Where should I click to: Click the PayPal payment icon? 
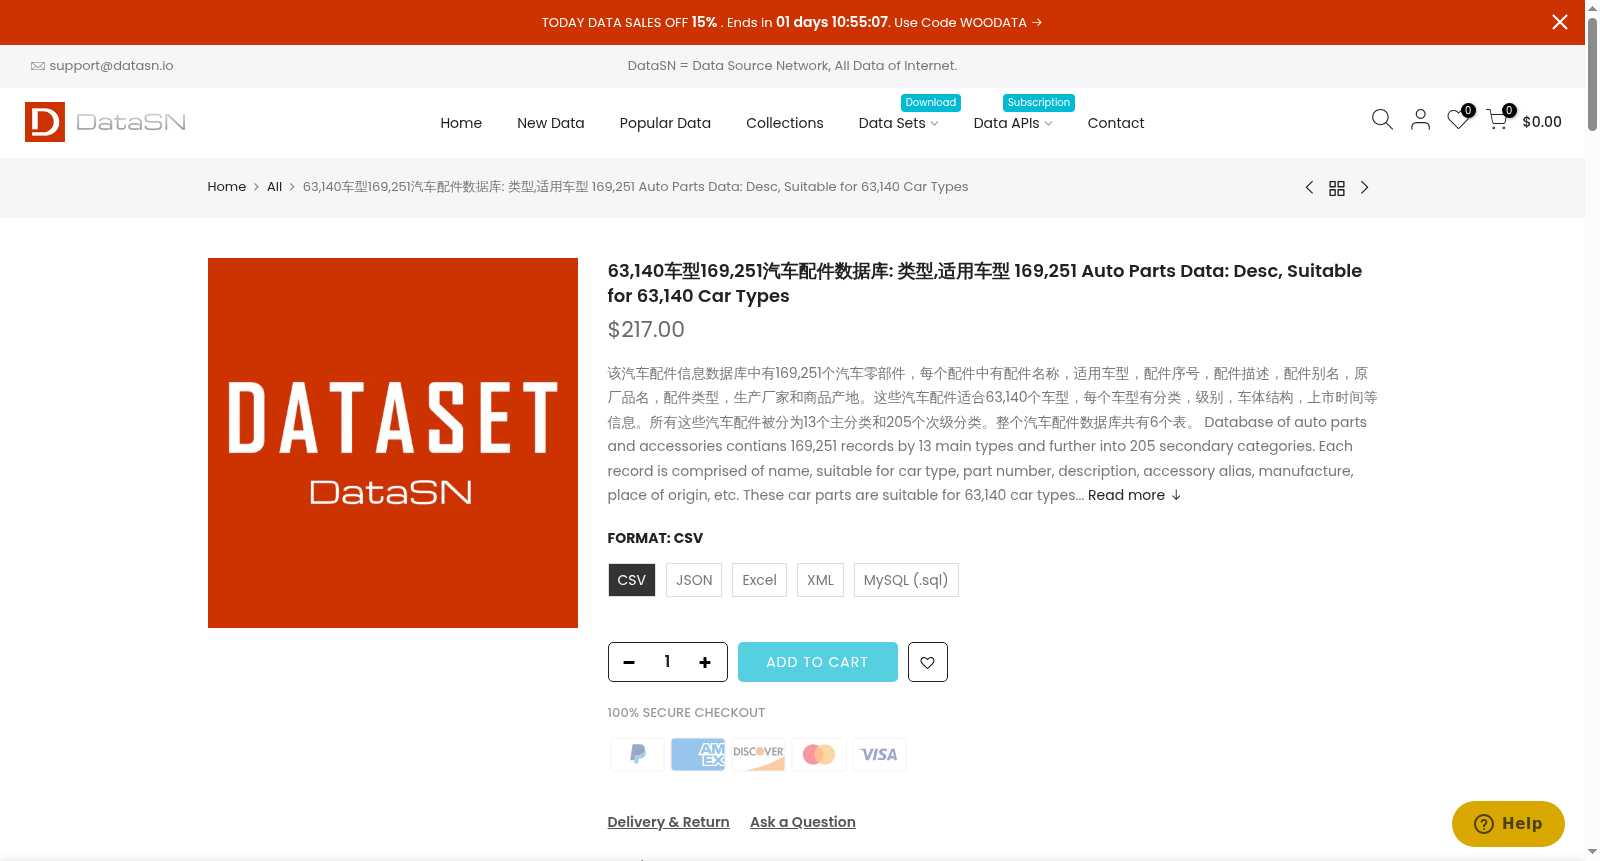[x=637, y=754]
